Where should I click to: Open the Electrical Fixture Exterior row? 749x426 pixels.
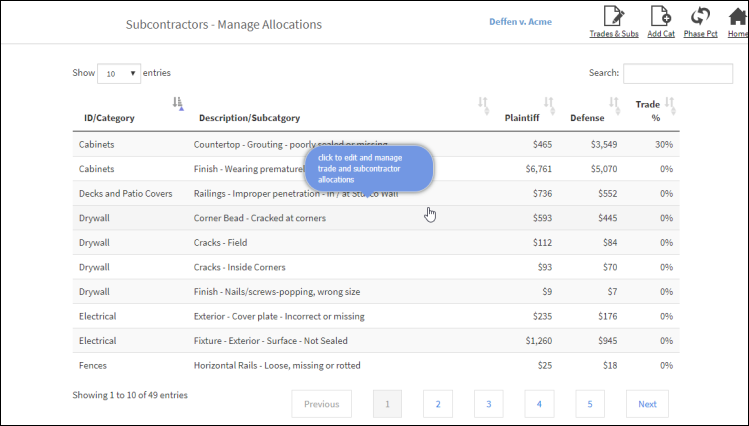375,340
